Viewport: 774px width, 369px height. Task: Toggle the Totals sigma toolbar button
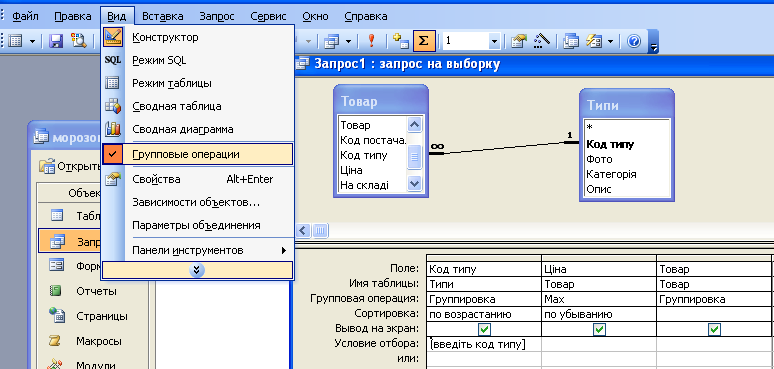click(x=424, y=41)
